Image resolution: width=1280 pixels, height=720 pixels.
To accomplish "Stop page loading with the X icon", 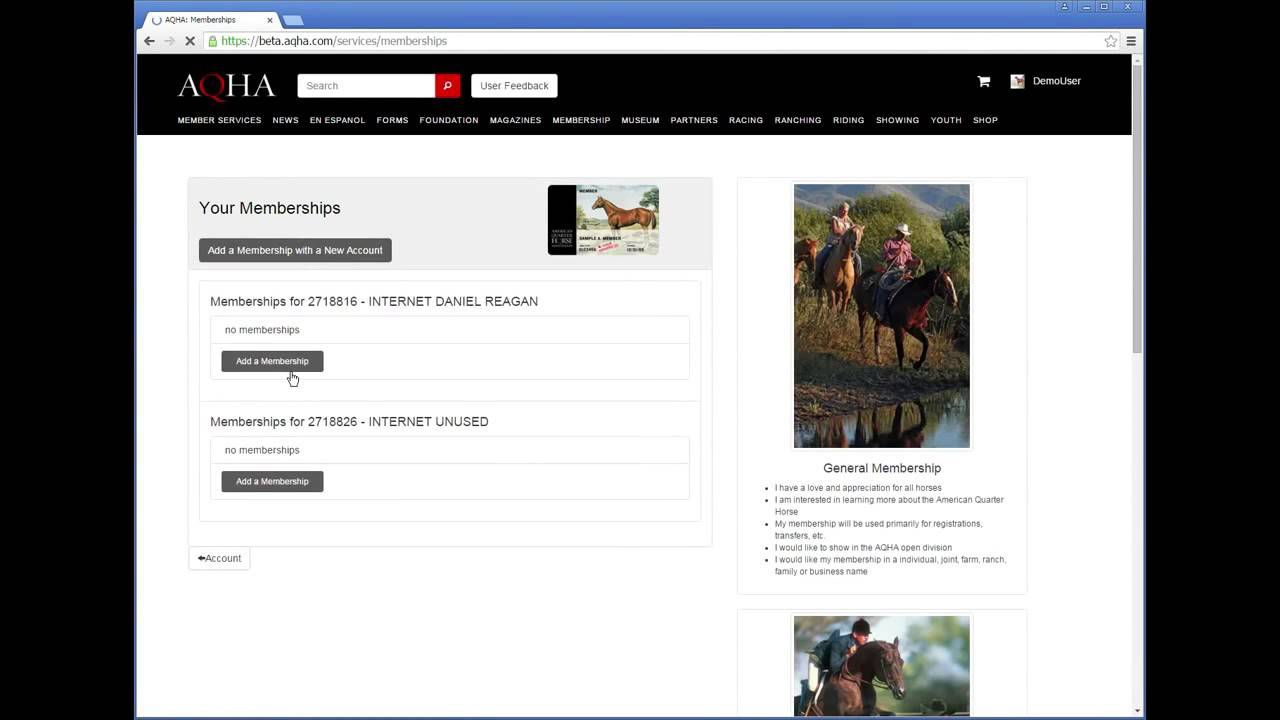I will point(189,41).
